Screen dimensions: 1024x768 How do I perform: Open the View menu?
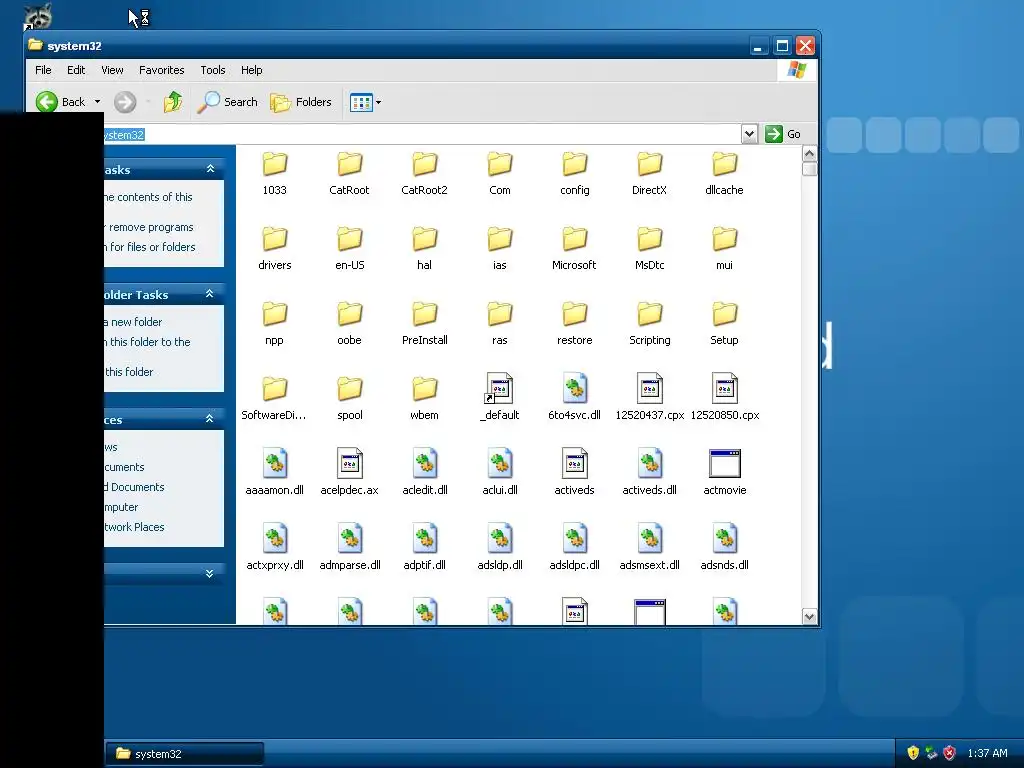click(112, 70)
